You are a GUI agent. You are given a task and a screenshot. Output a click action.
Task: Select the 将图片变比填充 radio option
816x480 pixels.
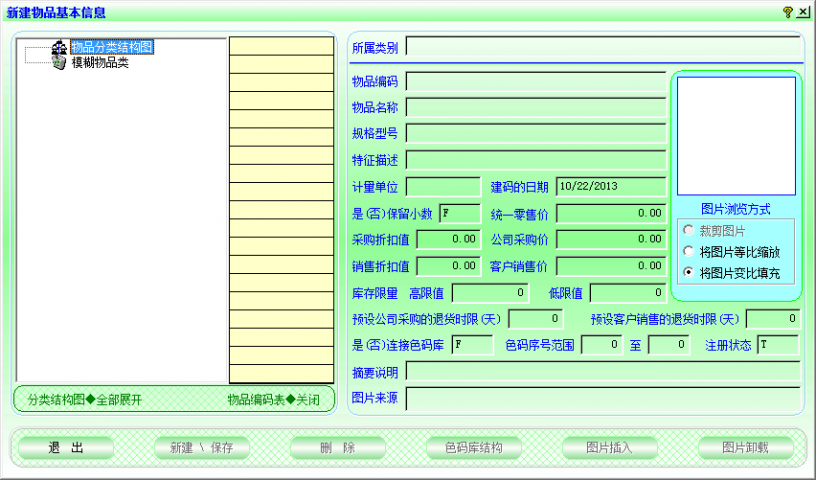688,272
